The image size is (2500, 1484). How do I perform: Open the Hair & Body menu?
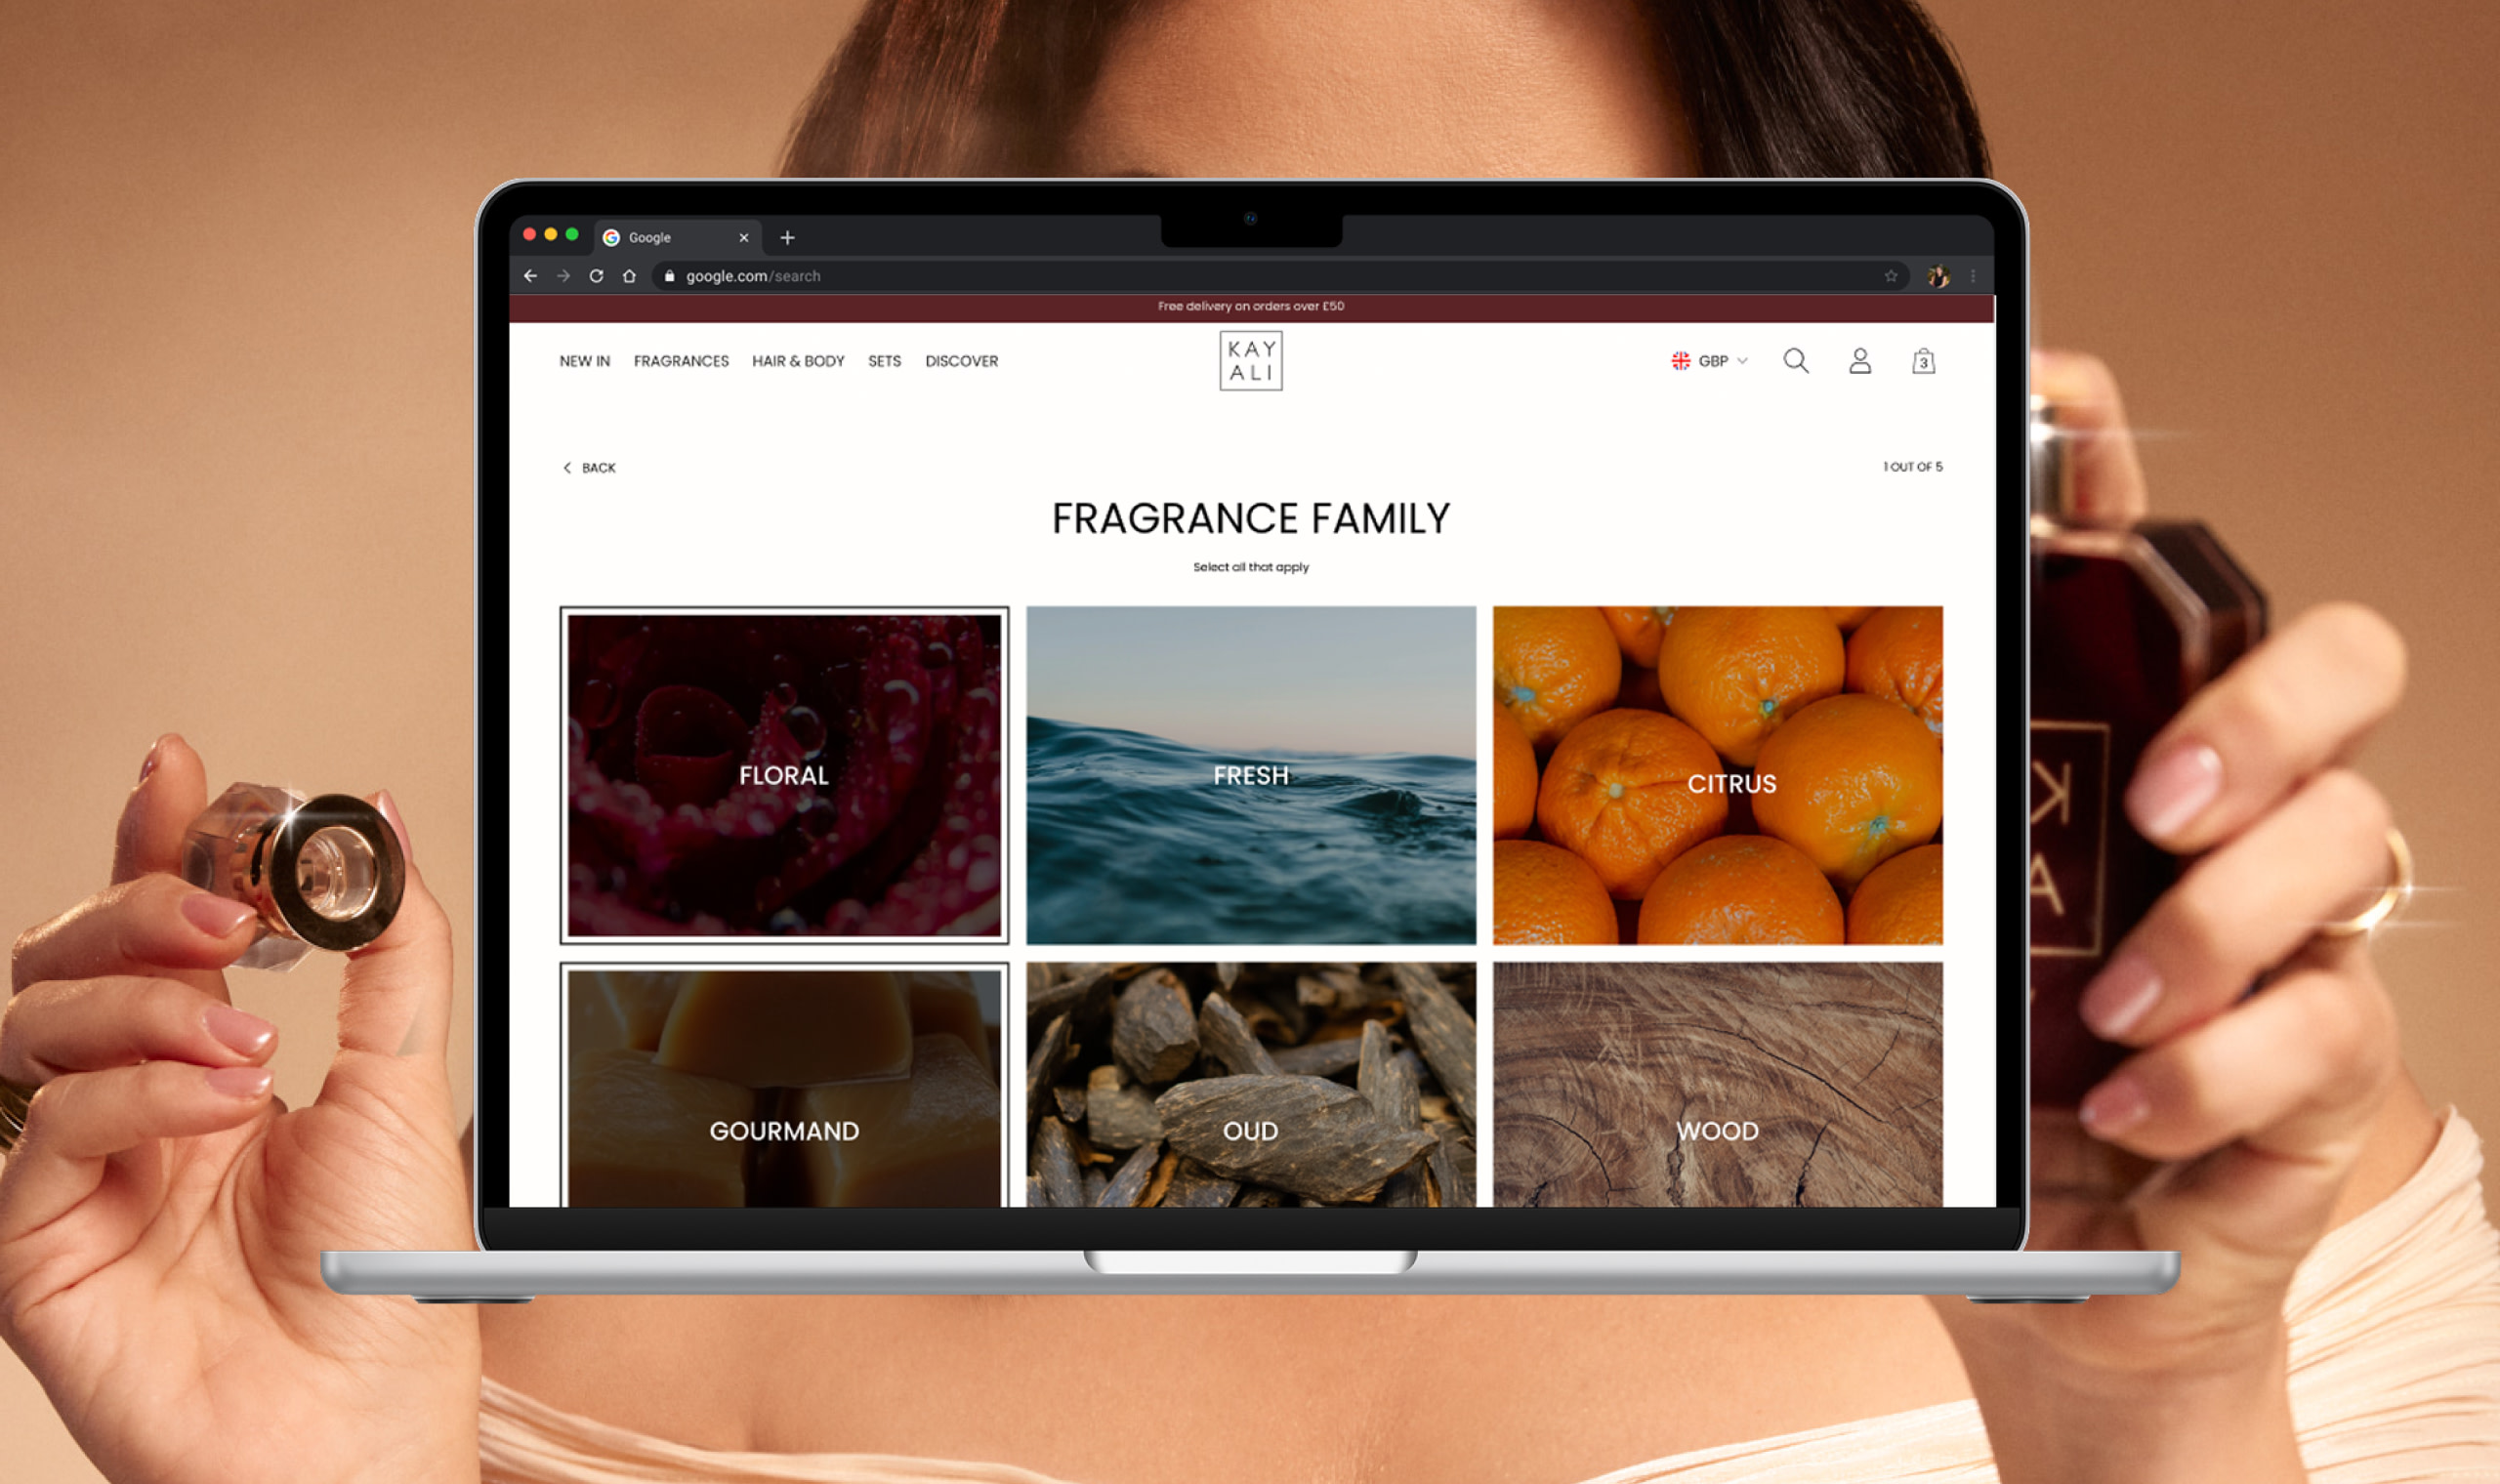click(798, 361)
